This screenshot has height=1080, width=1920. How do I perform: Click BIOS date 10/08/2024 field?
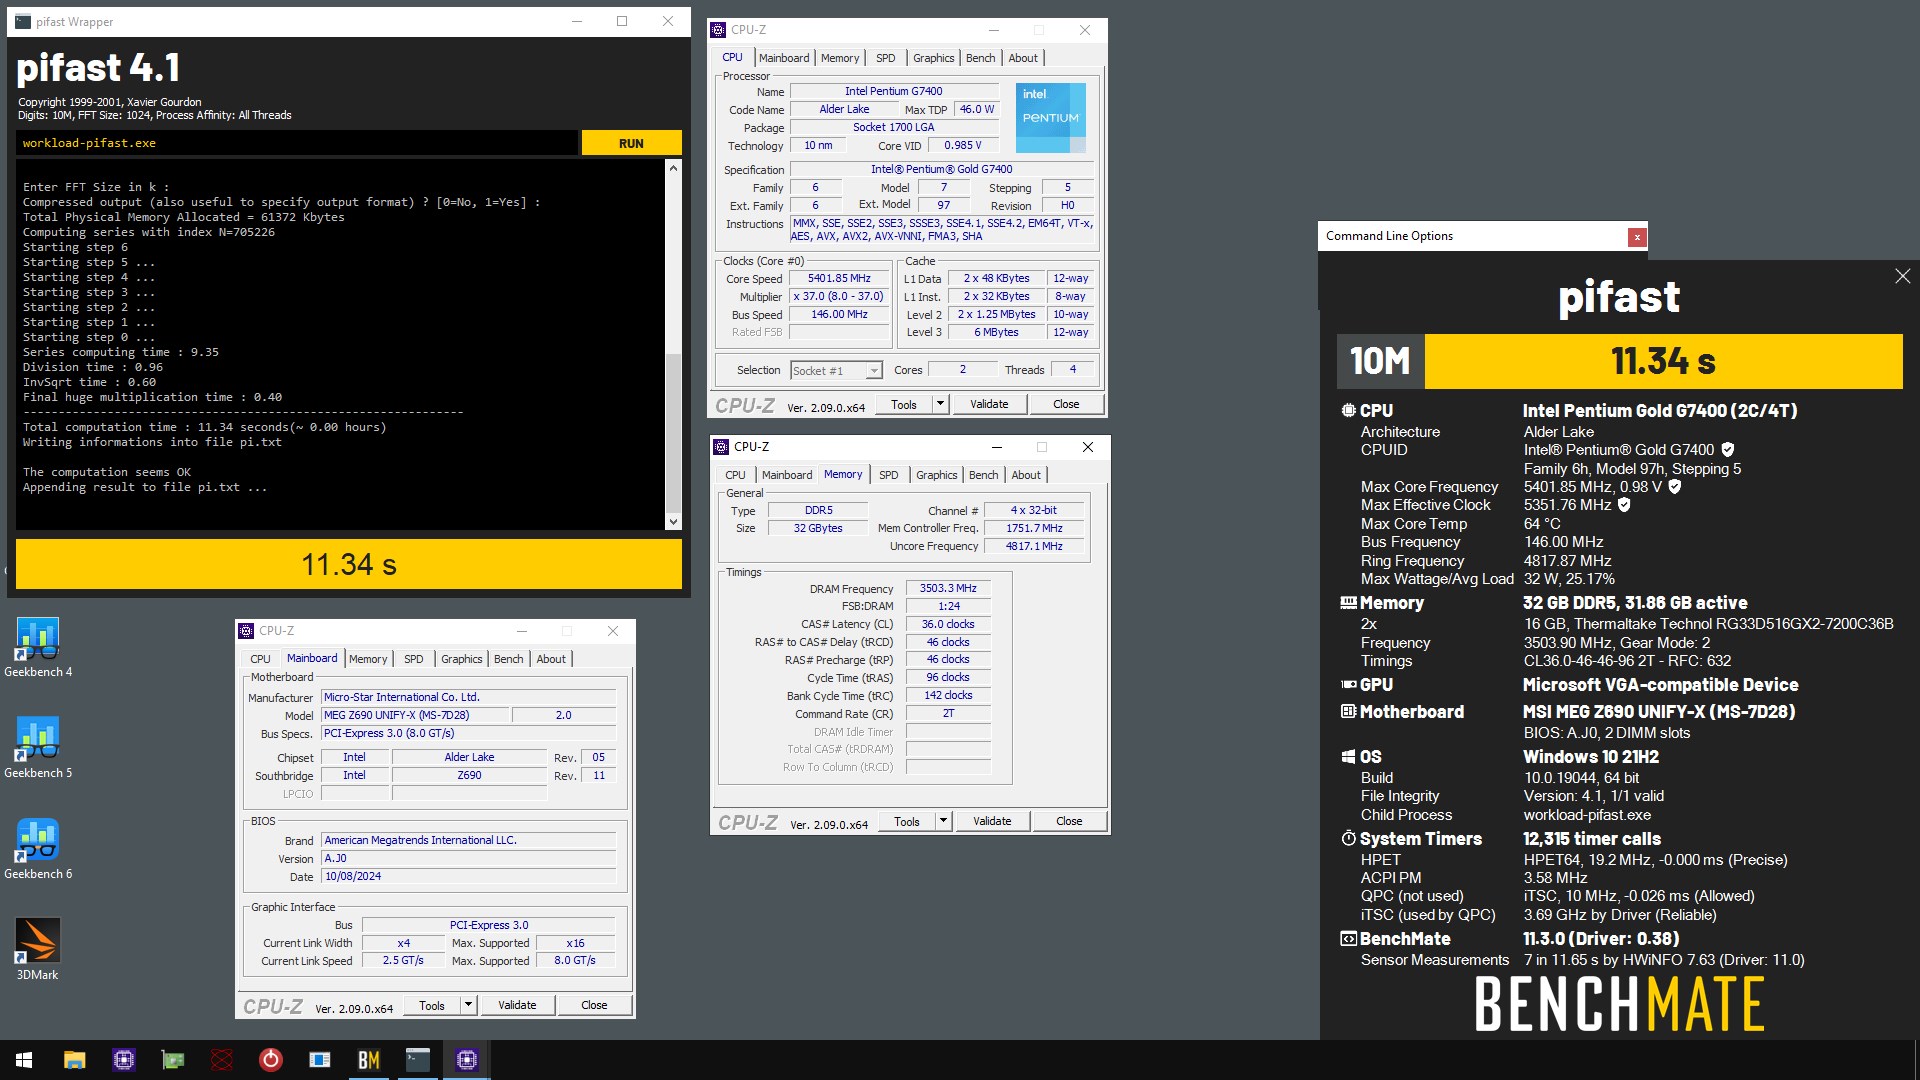[x=469, y=877]
